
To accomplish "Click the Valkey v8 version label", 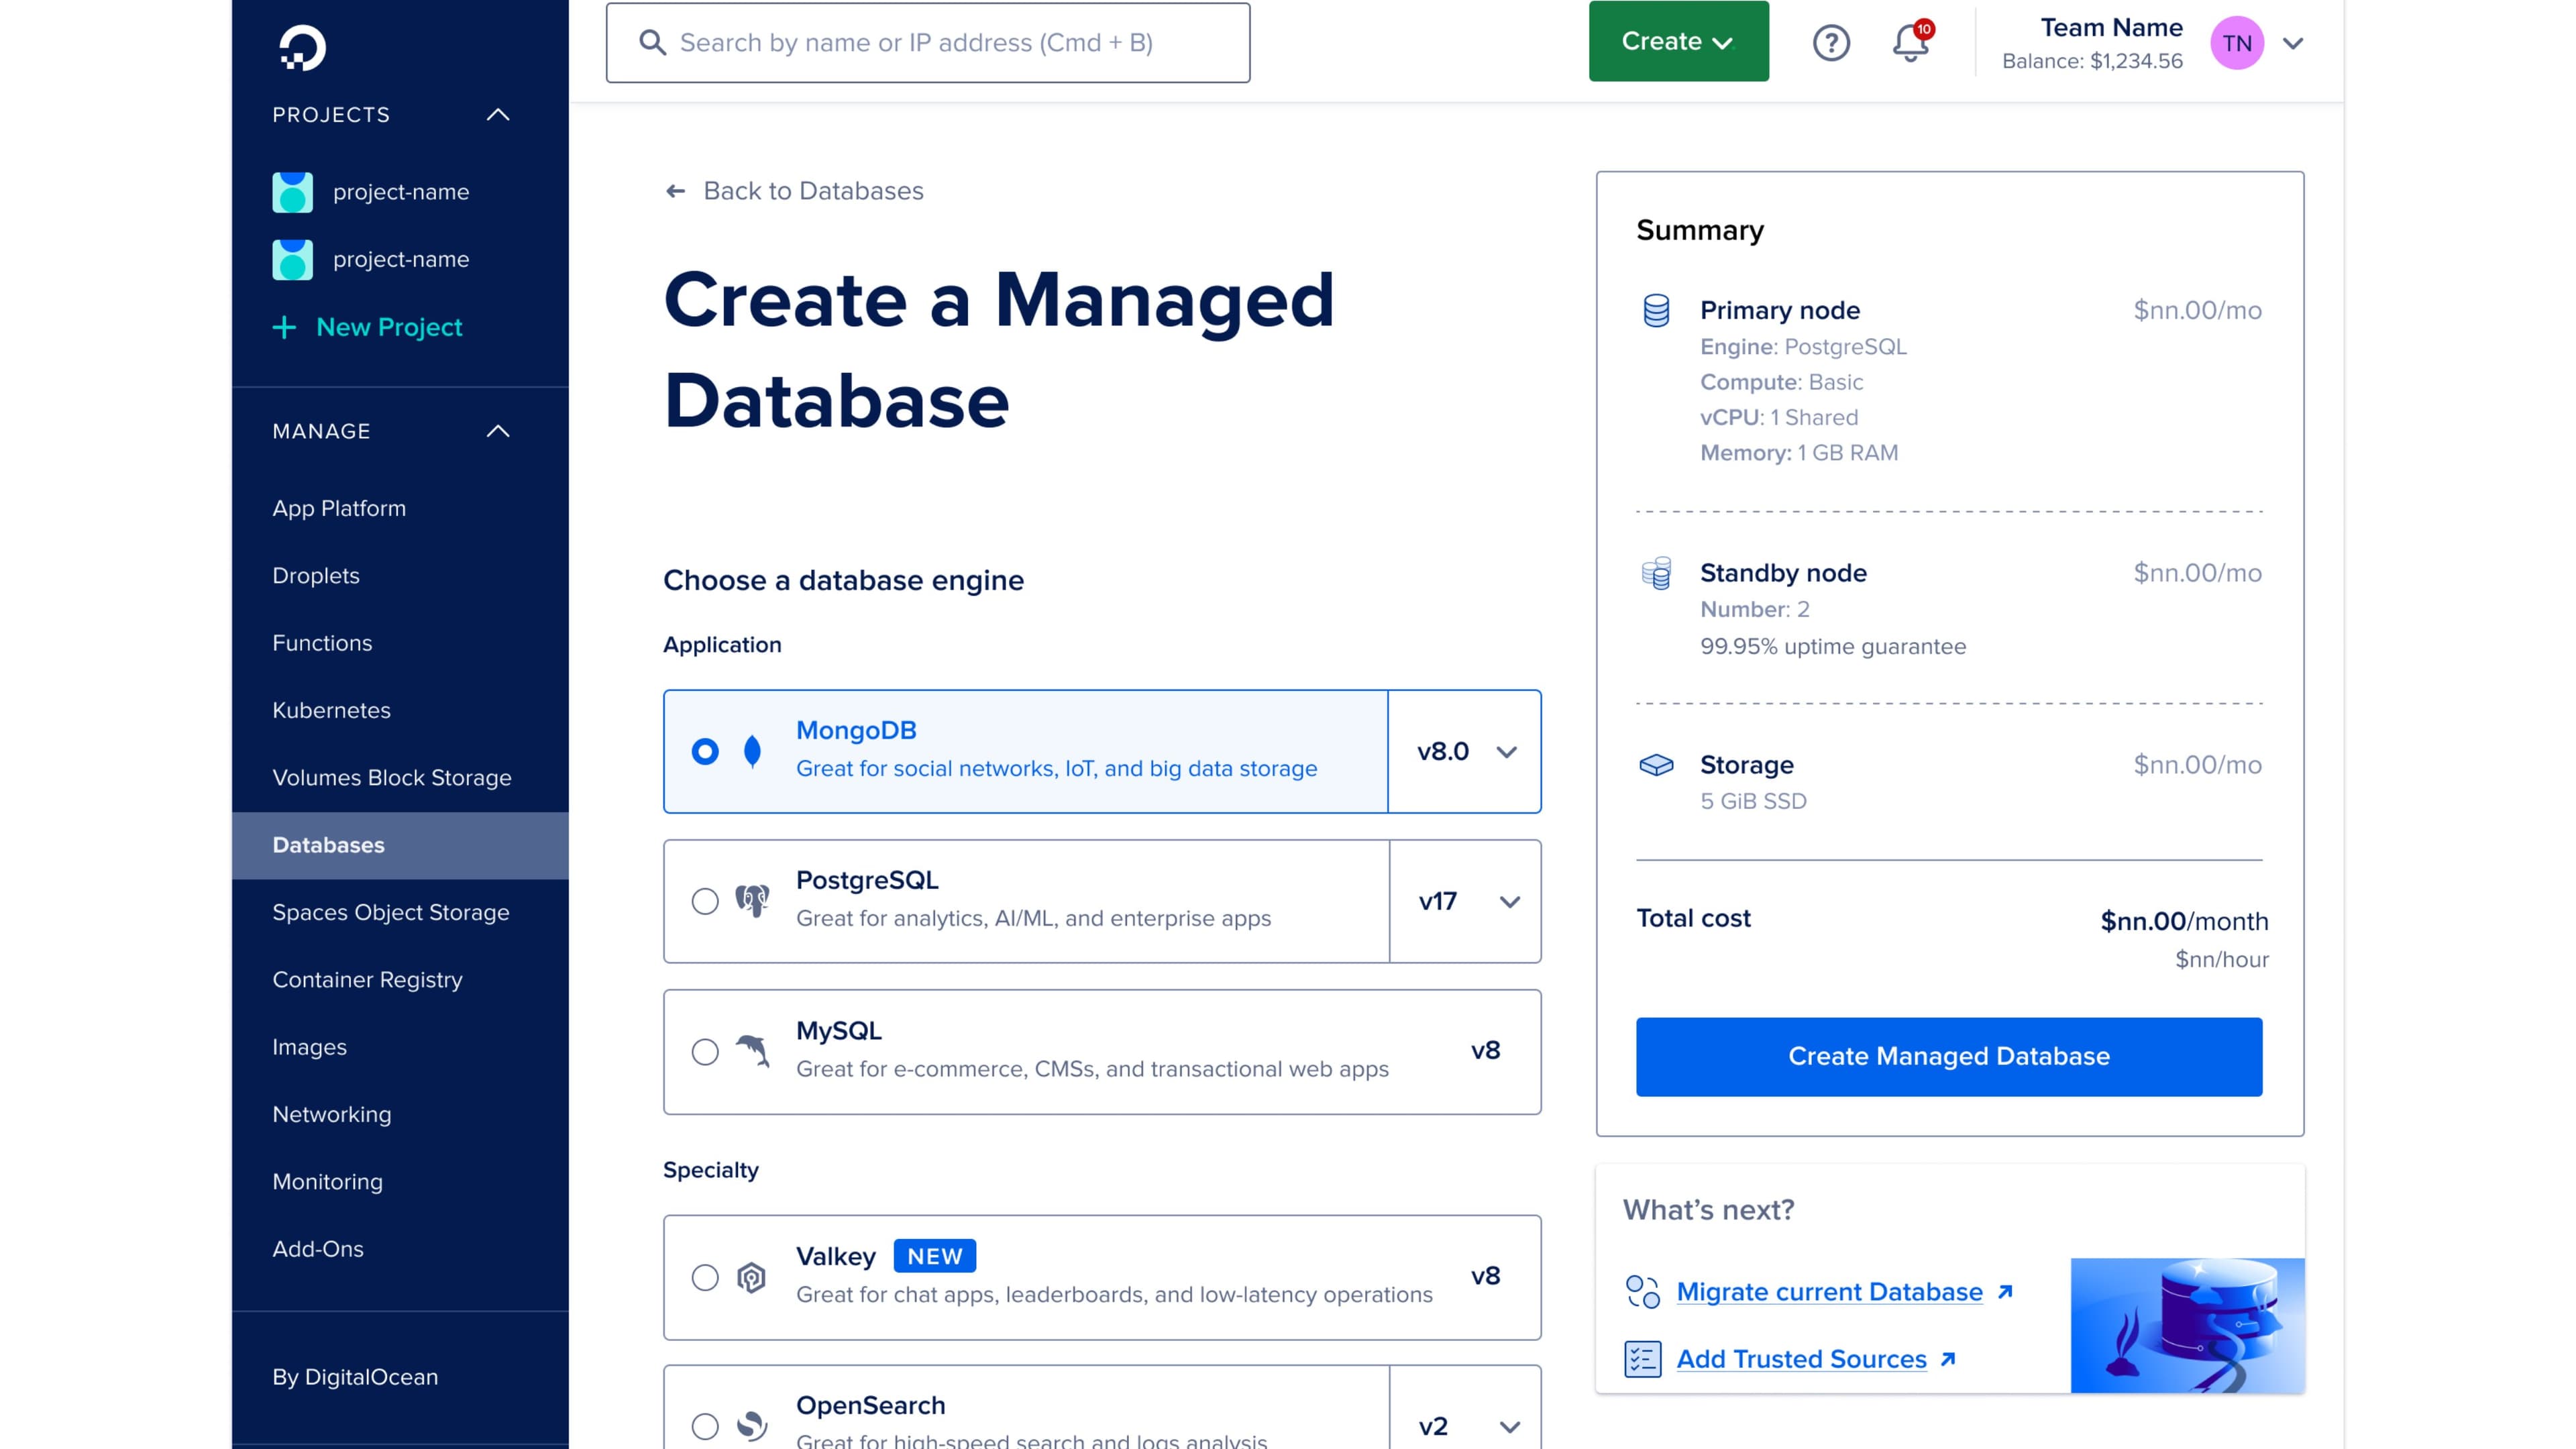I will pyautogui.click(x=1485, y=1276).
